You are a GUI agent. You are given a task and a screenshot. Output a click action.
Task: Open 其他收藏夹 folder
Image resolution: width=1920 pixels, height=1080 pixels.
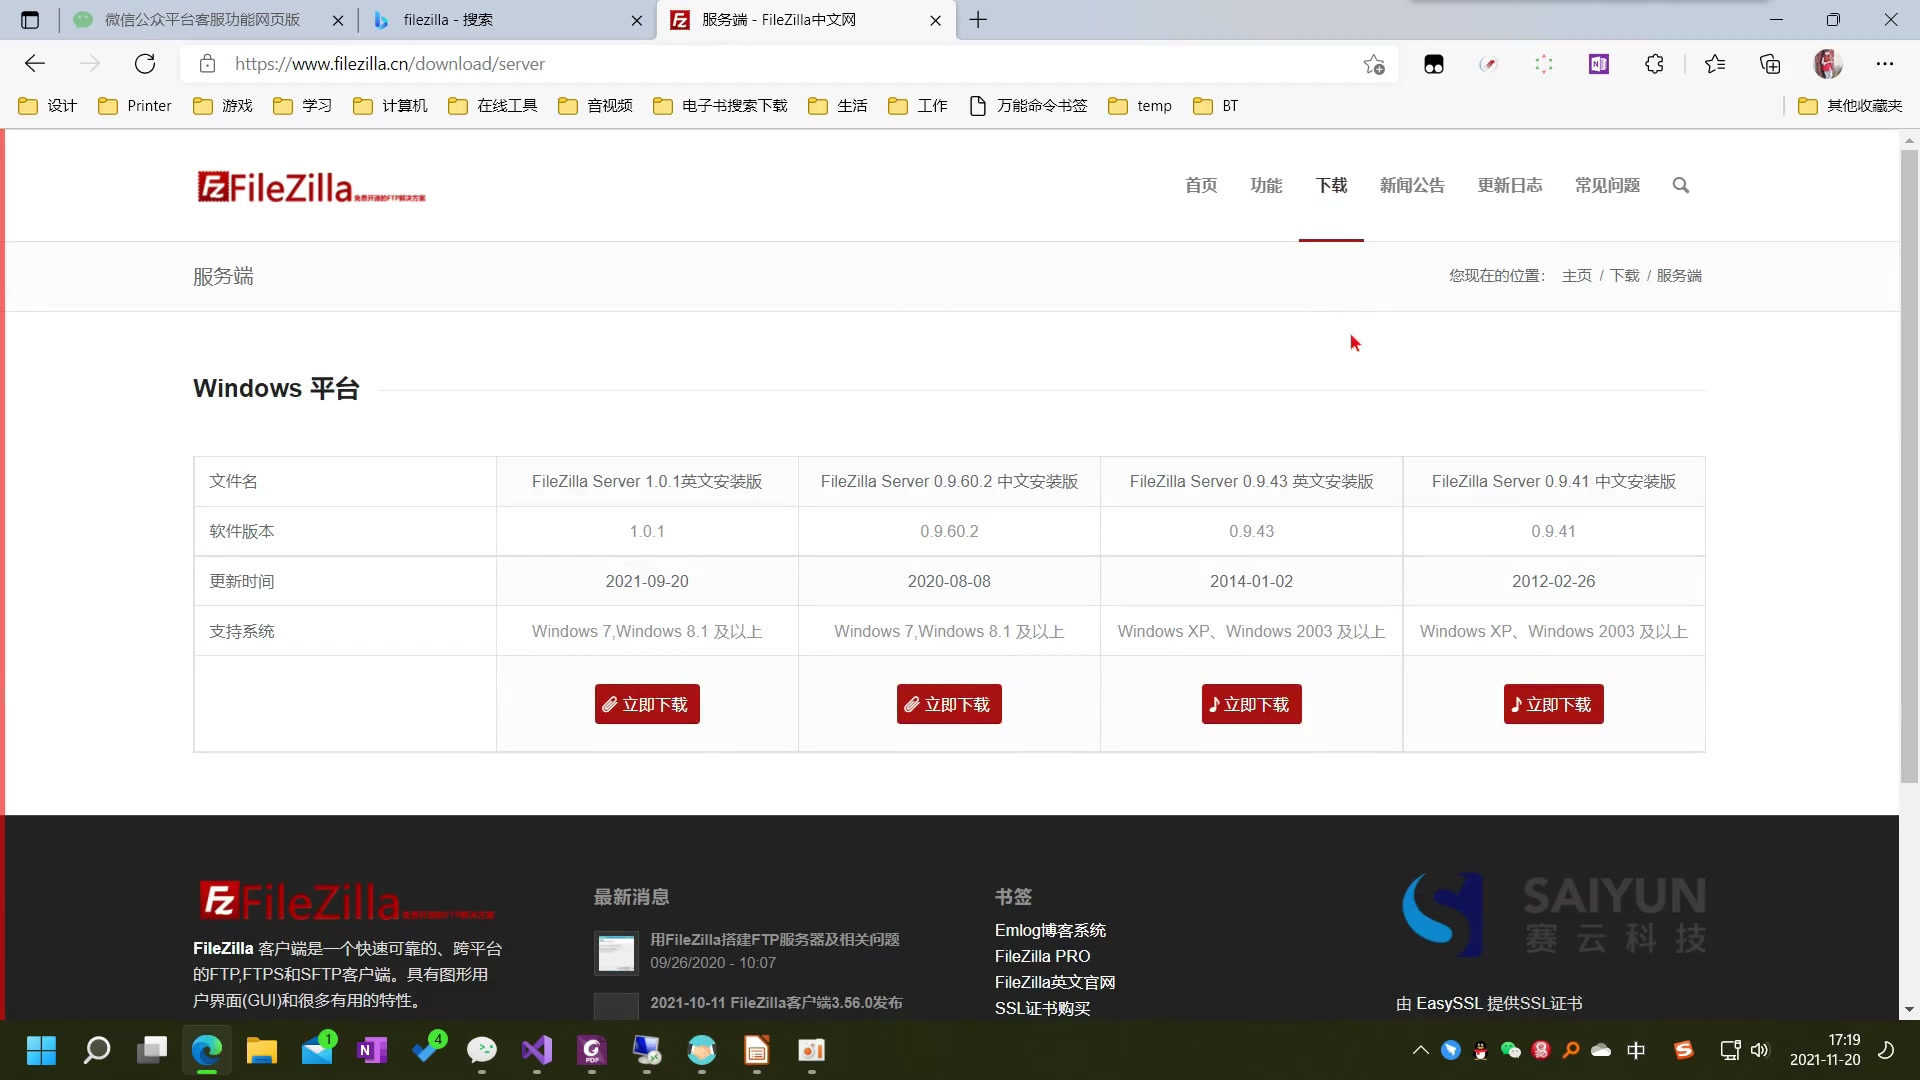coord(1850,106)
